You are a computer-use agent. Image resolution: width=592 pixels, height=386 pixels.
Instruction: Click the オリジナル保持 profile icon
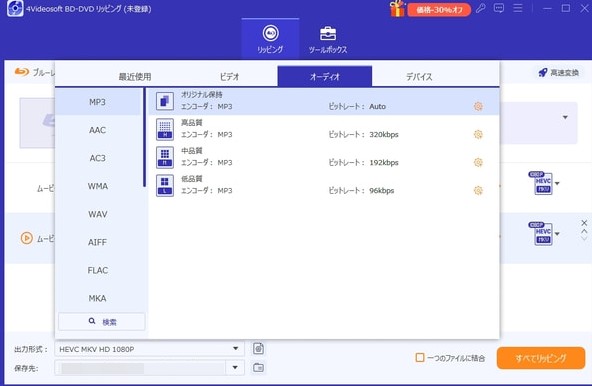[x=165, y=101]
